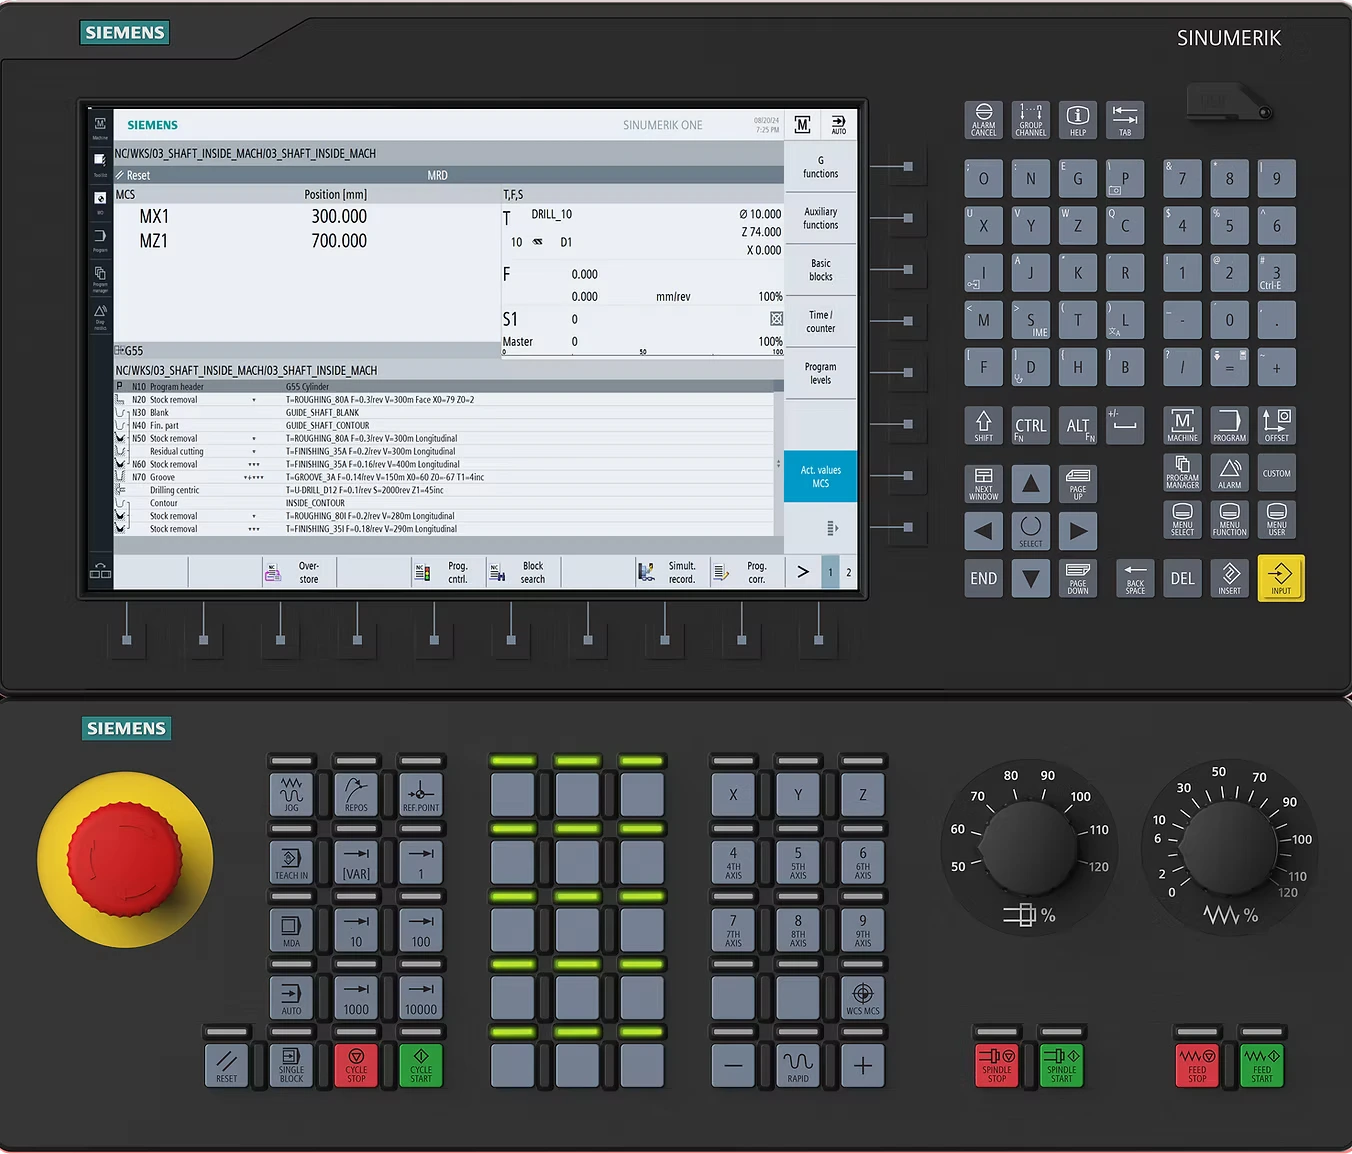Select the Act. values MCS softkey
This screenshot has width=1352, height=1154.
pyautogui.click(x=820, y=476)
